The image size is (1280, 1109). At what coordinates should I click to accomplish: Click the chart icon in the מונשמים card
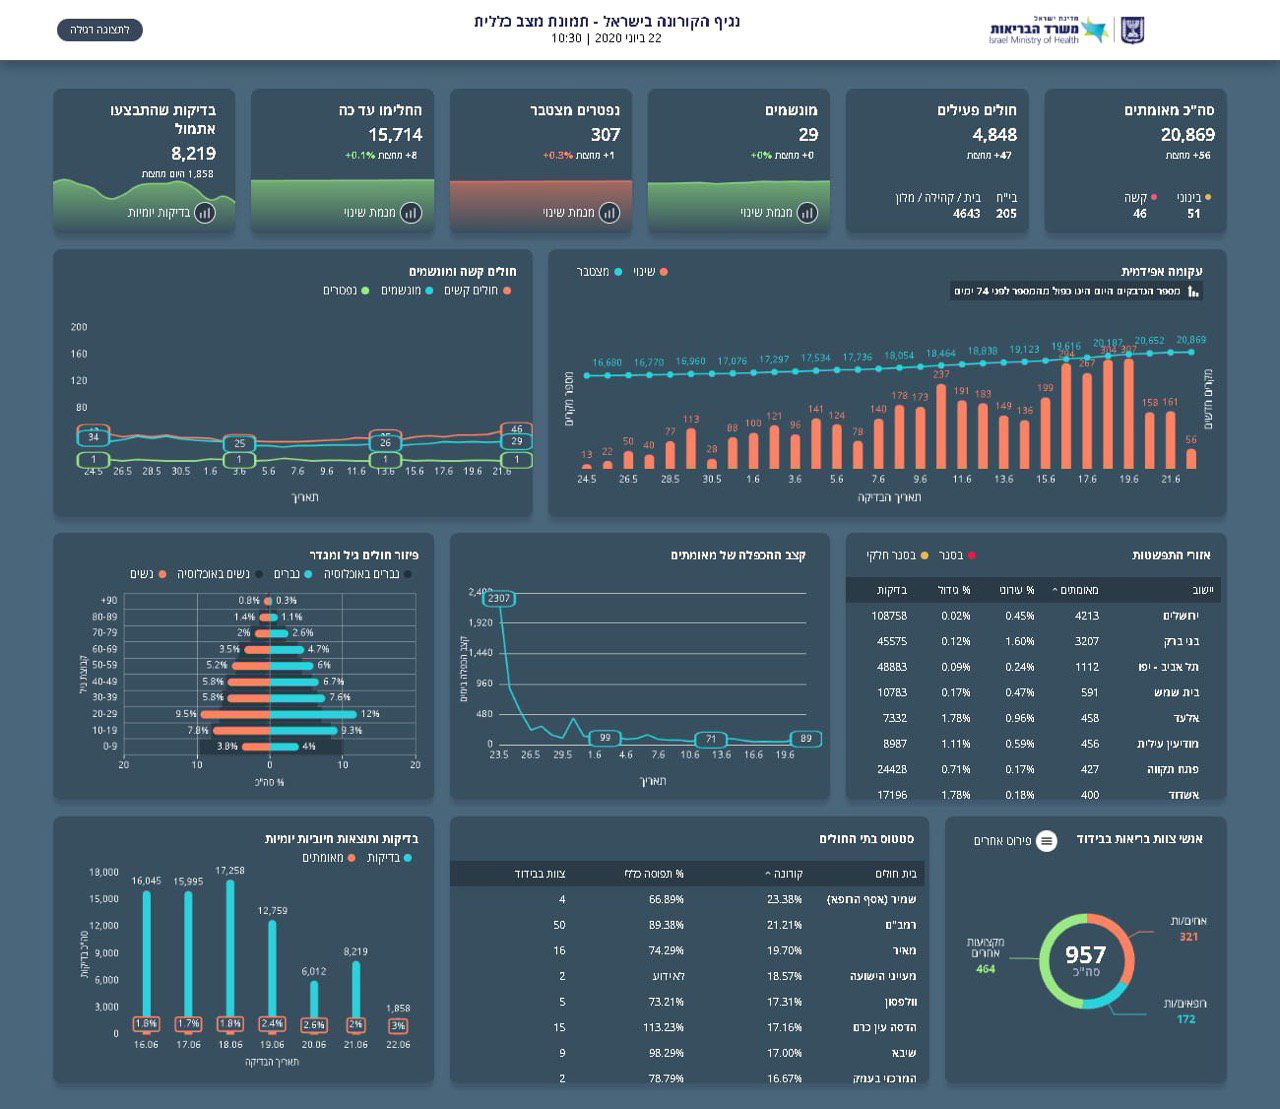806,213
